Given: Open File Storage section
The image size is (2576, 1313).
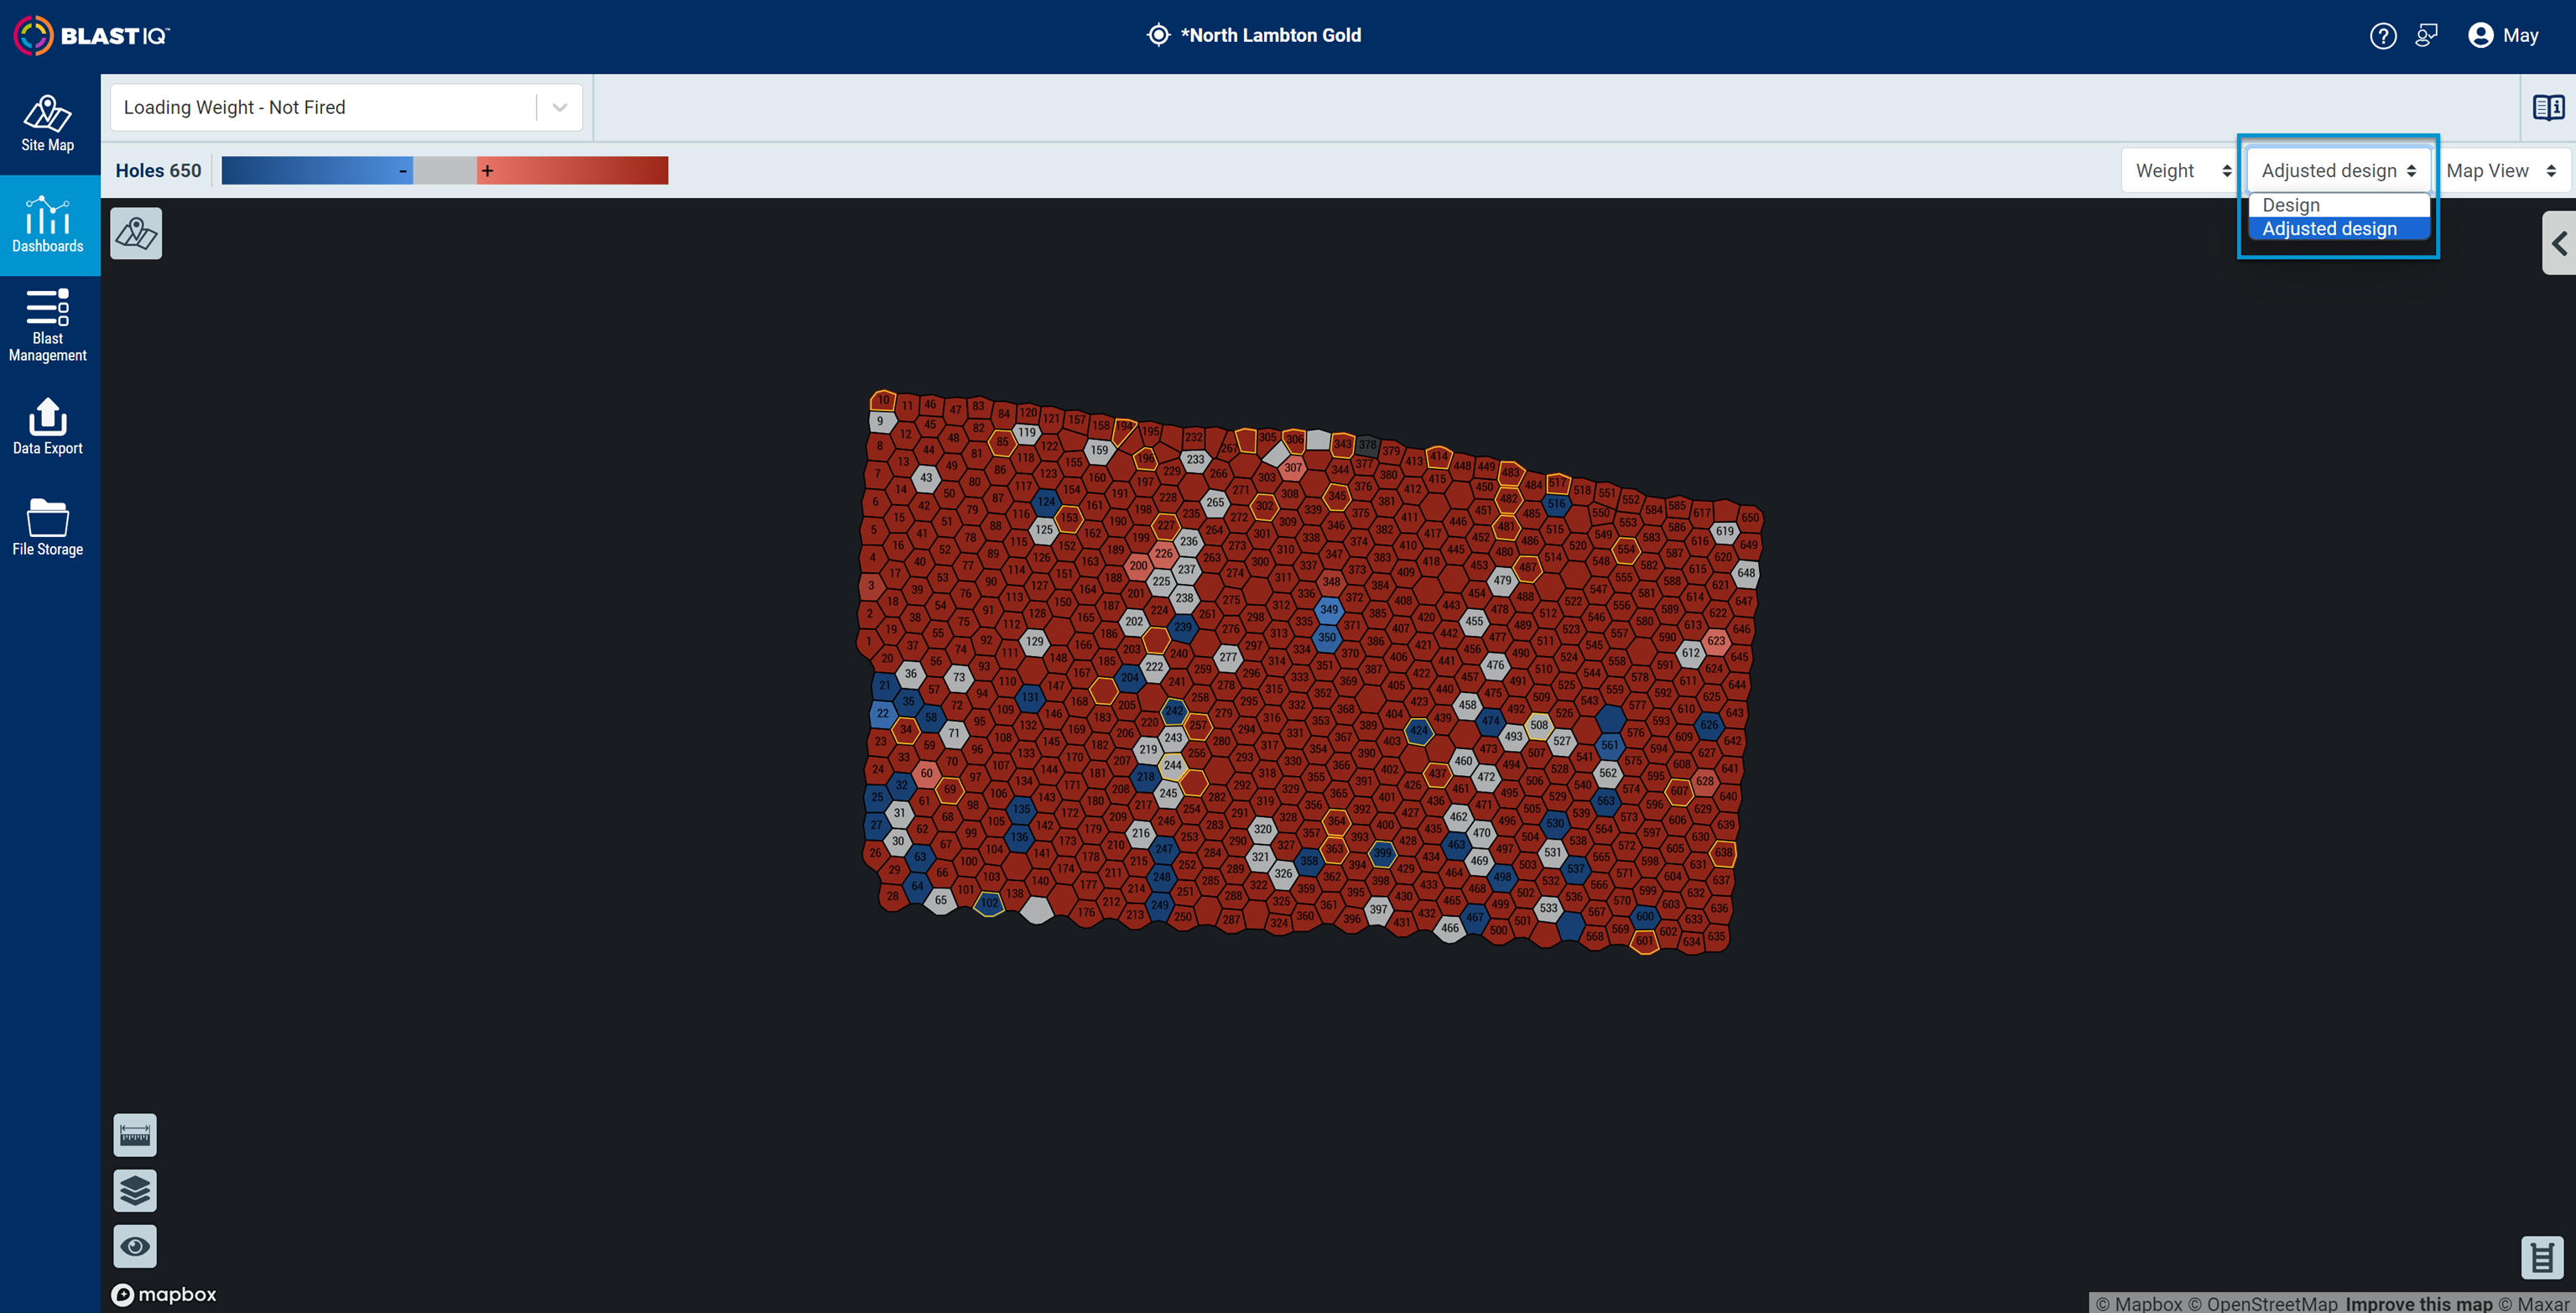Looking at the screenshot, I should pyautogui.click(x=48, y=528).
